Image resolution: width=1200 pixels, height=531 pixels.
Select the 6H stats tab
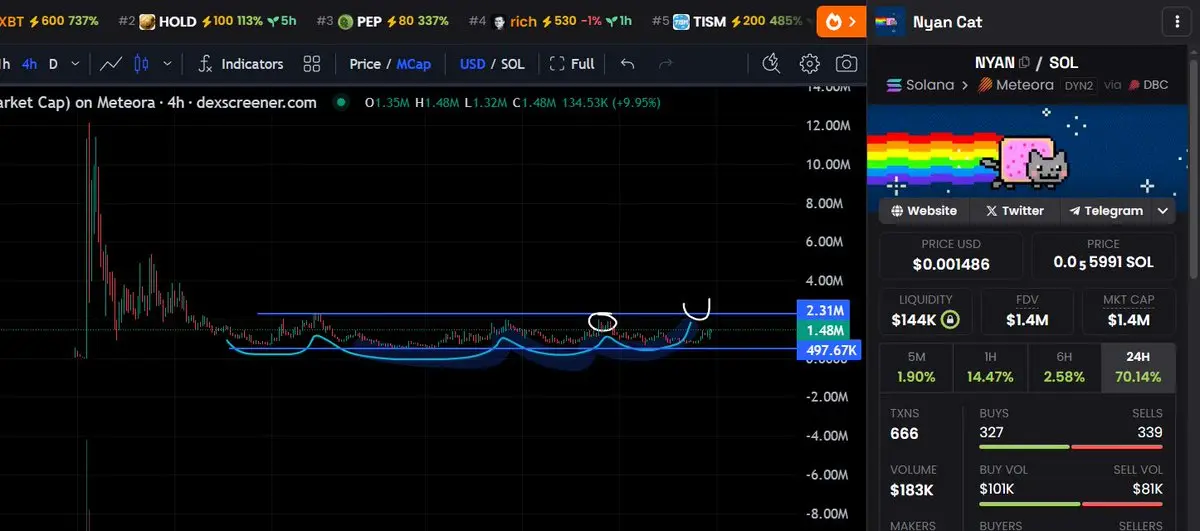point(1063,368)
